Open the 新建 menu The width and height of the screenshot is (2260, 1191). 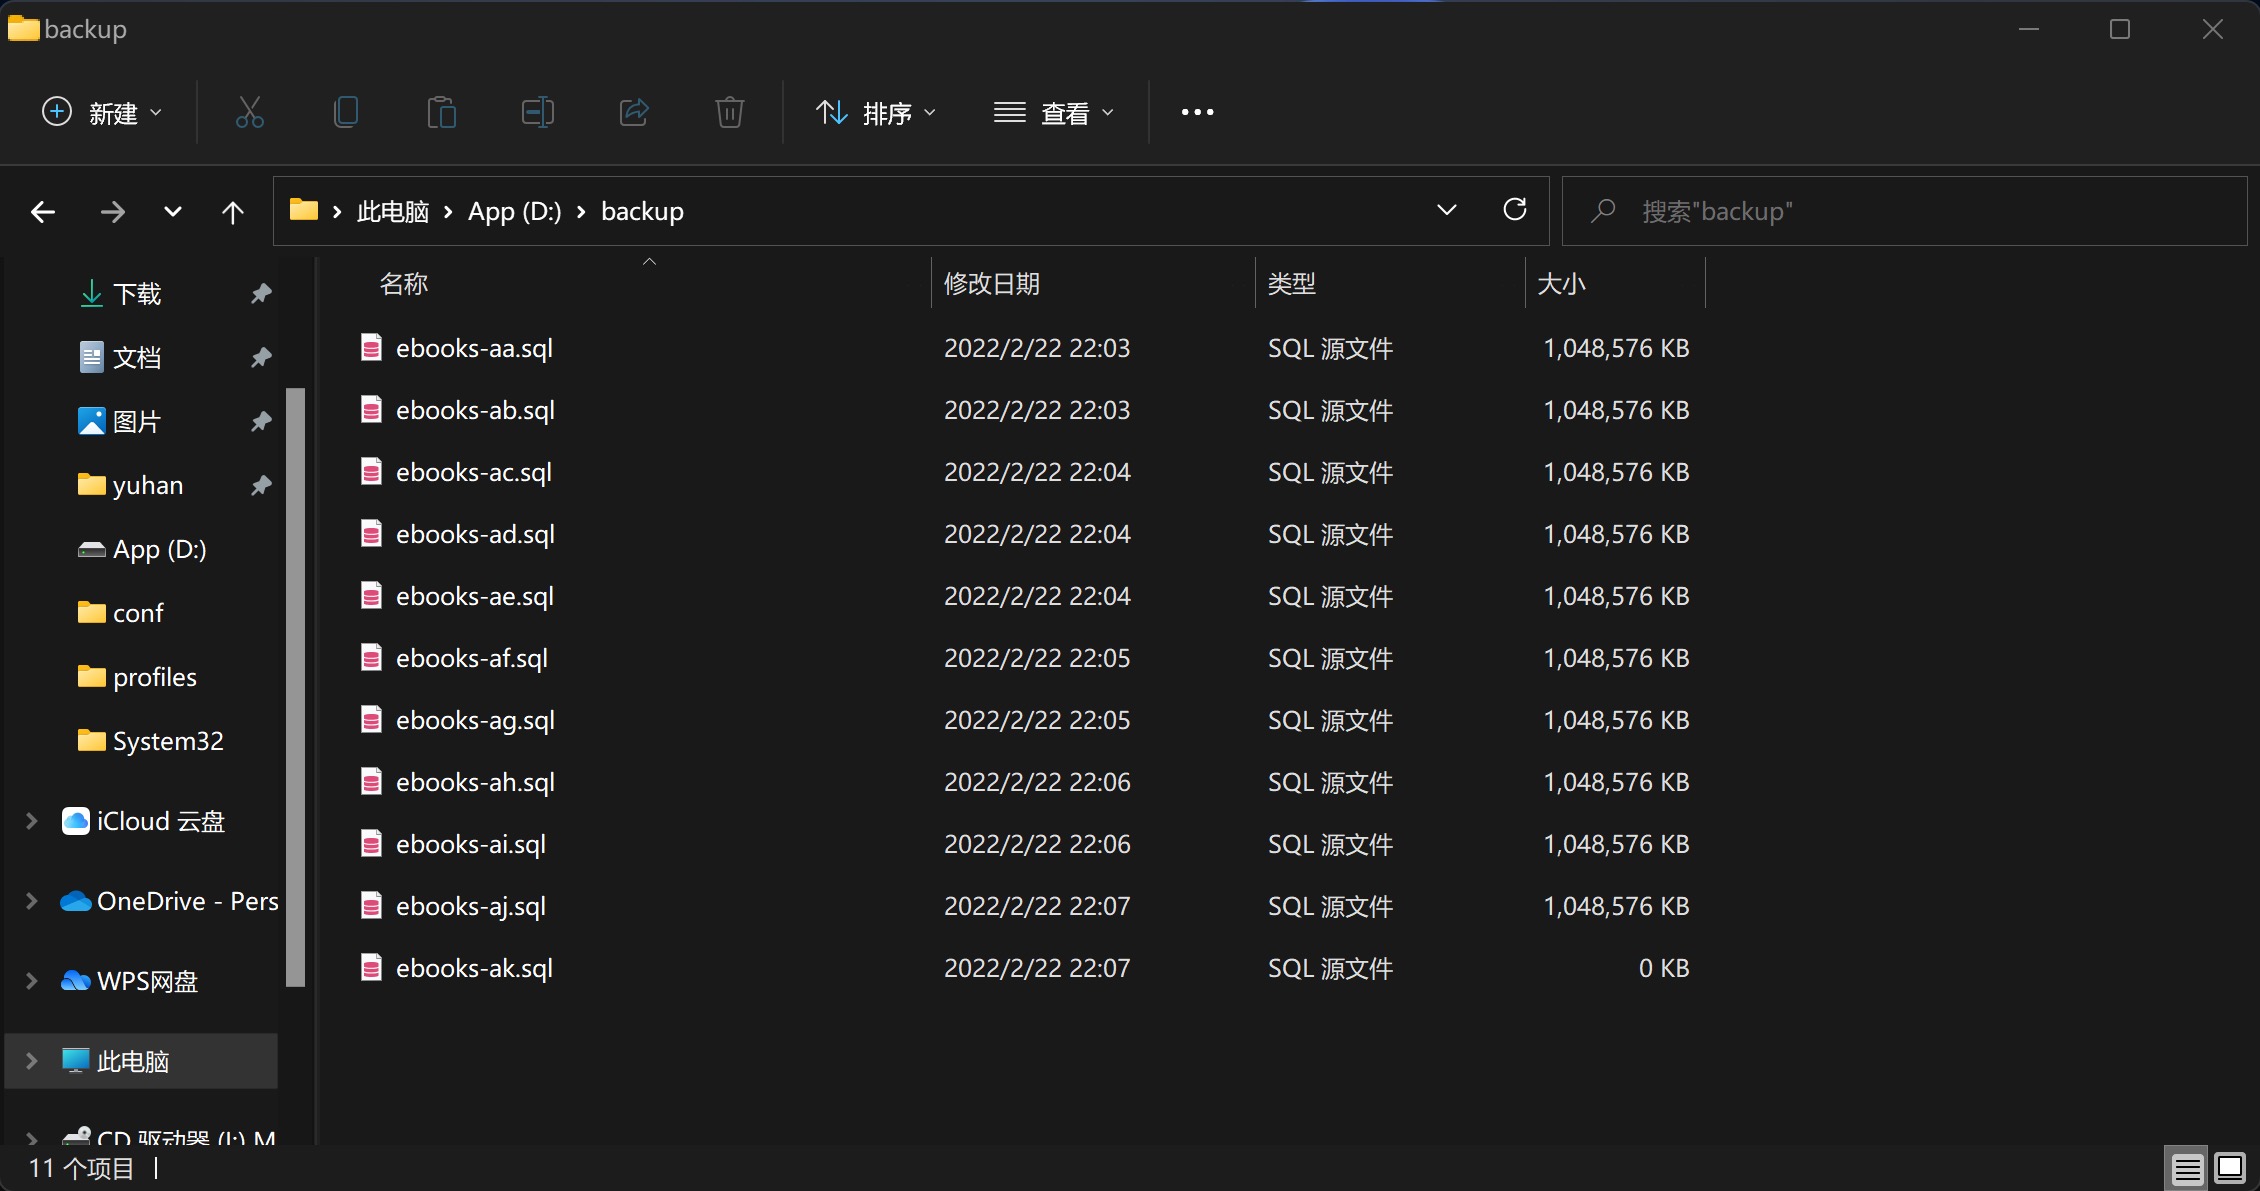pos(100,112)
